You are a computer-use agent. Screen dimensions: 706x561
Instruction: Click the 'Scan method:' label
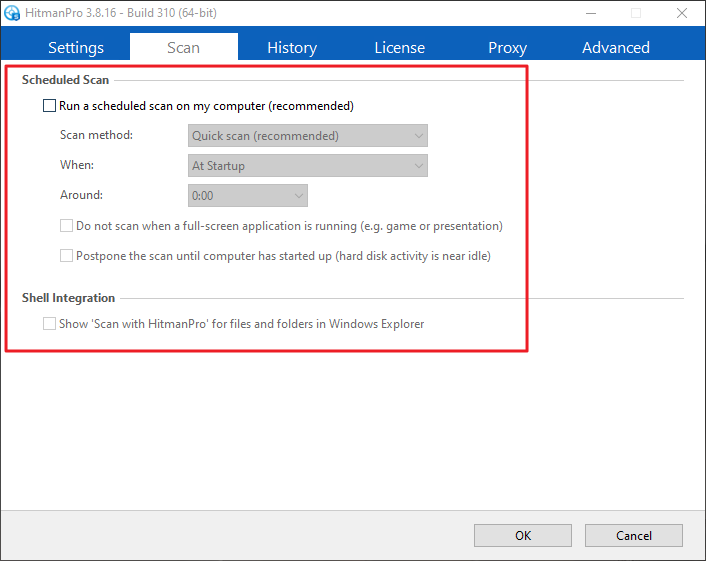click(x=96, y=135)
